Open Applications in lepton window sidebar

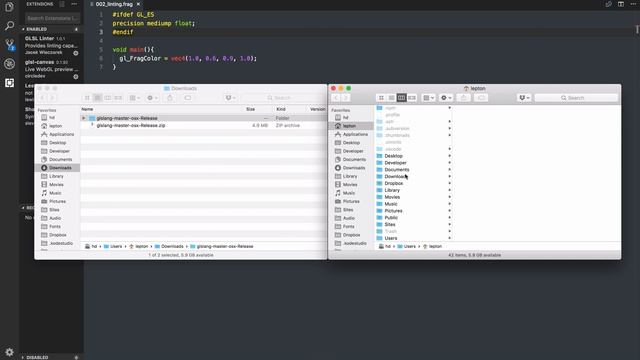[x=351, y=134]
